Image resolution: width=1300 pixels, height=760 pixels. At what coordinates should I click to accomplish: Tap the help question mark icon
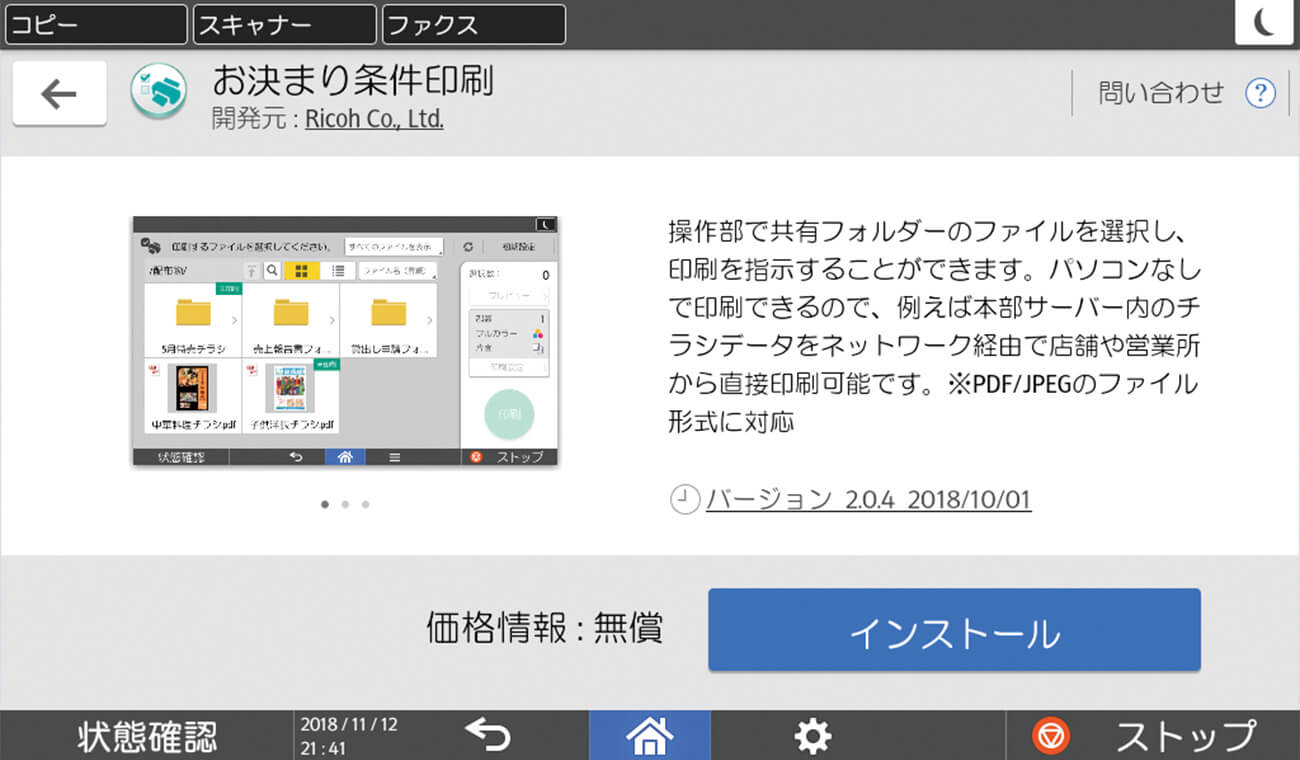click(1260, 92)
